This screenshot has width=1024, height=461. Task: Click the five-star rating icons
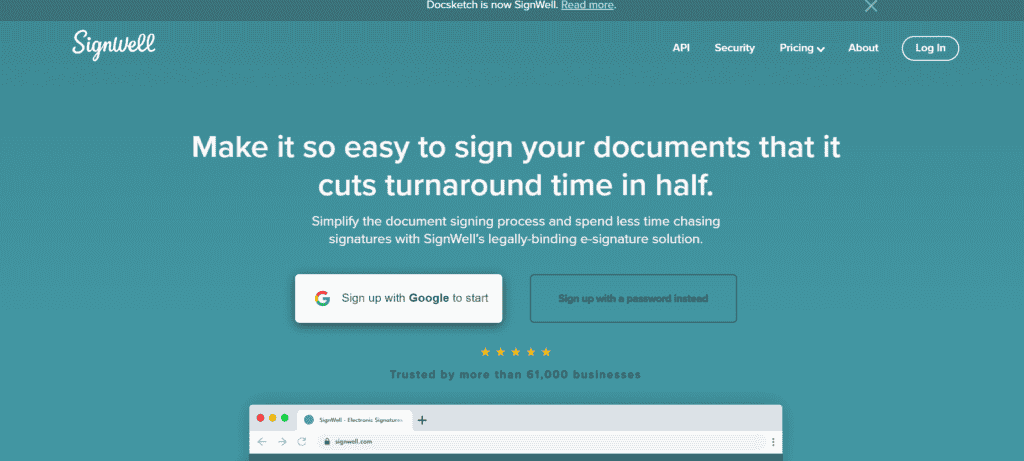(515, 352)
